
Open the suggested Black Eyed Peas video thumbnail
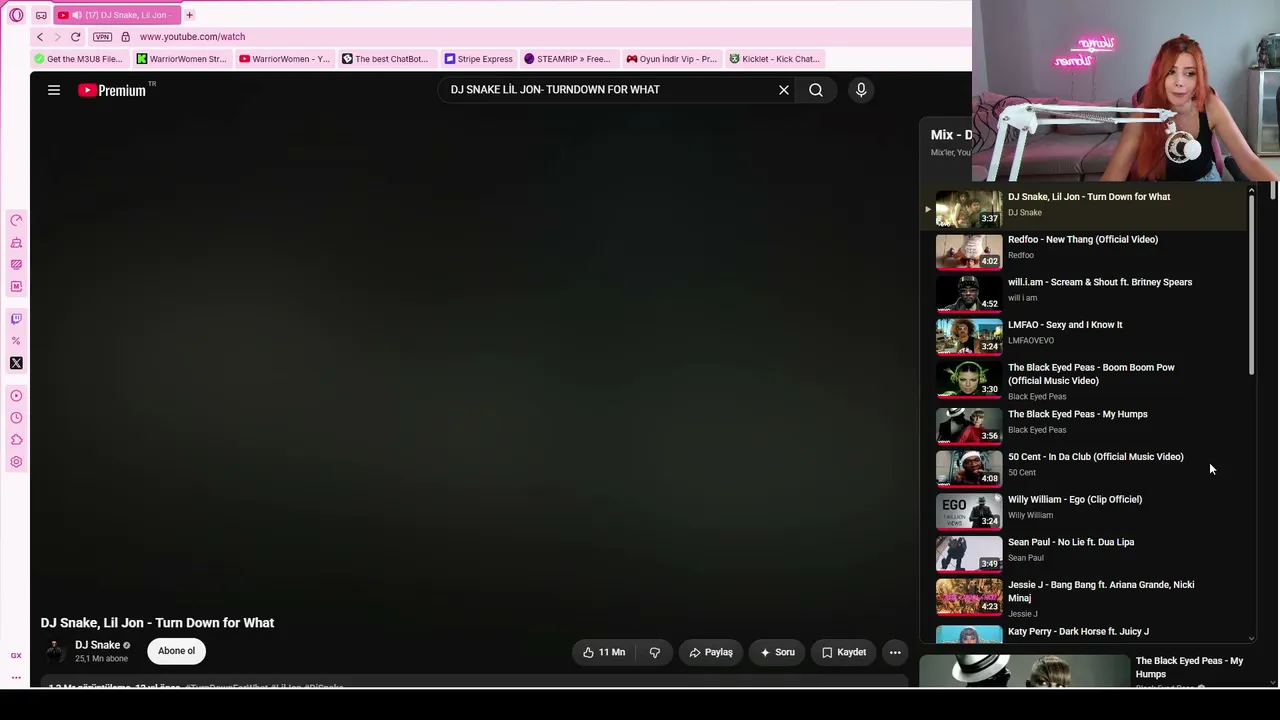[x=1024, y=671]
